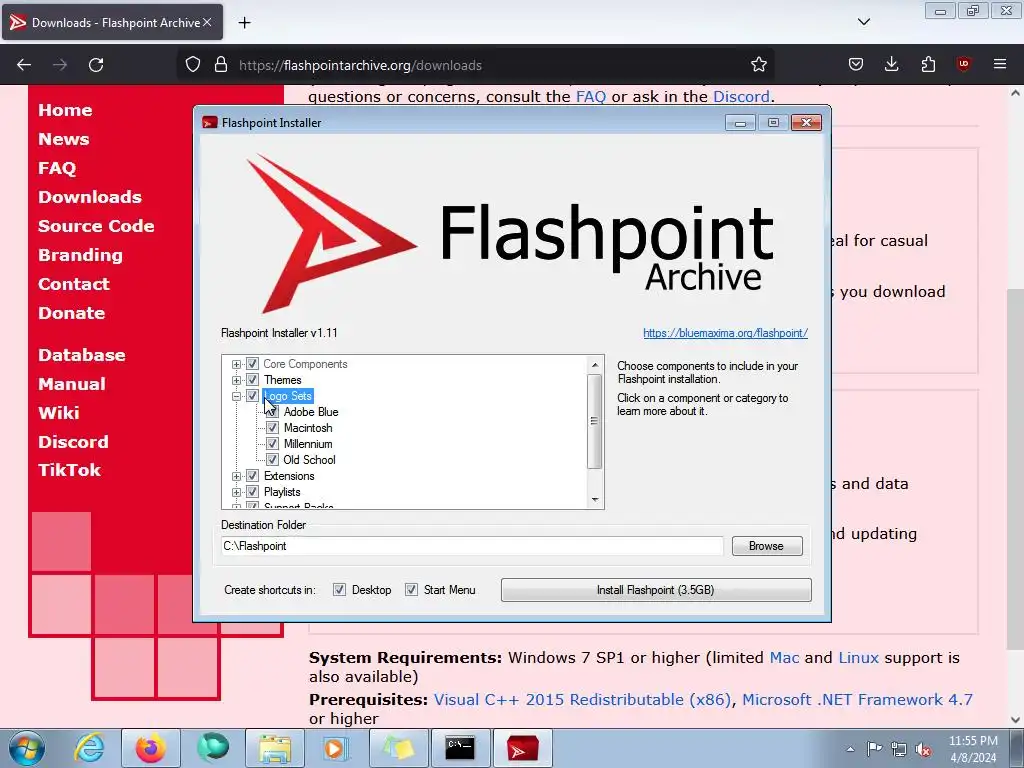
Task: Select the Adobe Blue tree item
Action: pyautogui.click(x=311, y=412)
